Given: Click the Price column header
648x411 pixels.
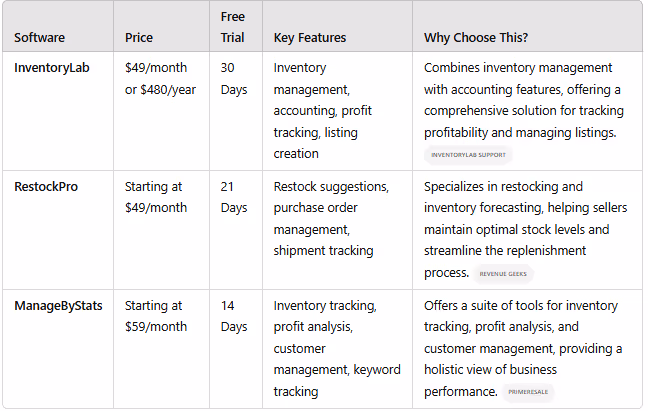Looking at the screenshot, I should pos(139,38).
